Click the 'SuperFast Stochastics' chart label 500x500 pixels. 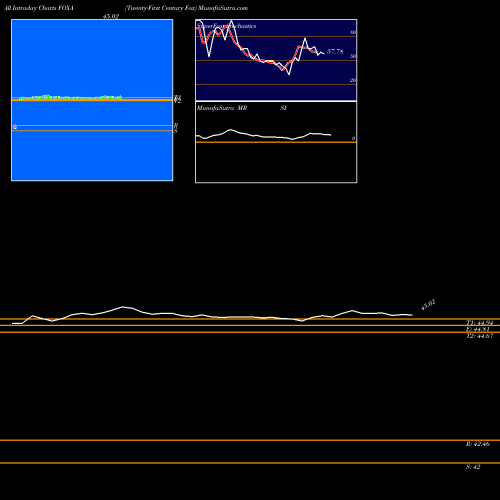coord(227,26)
